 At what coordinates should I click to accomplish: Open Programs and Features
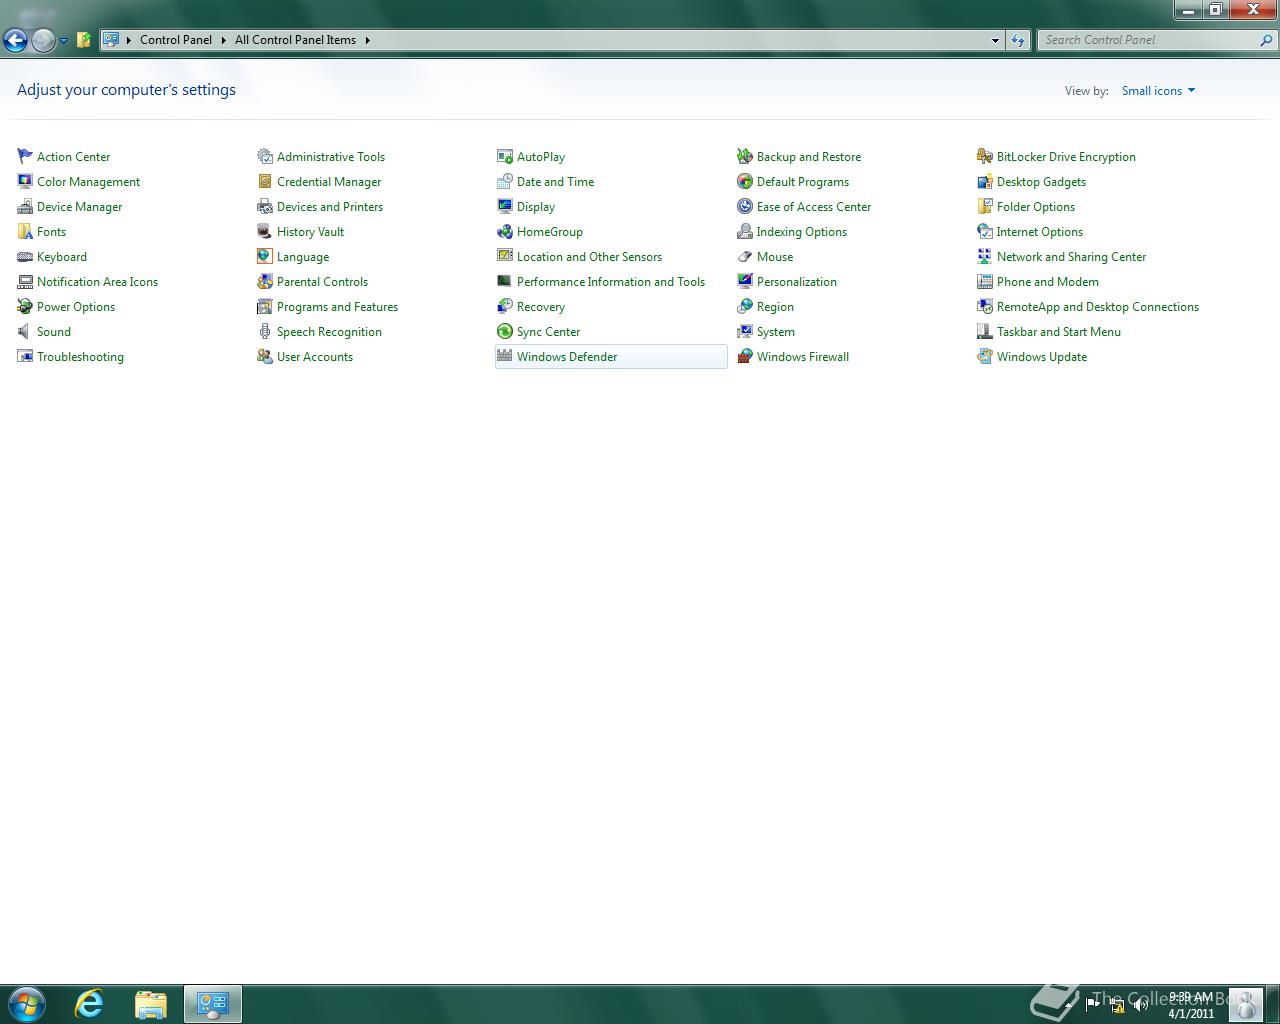point(337,307)
